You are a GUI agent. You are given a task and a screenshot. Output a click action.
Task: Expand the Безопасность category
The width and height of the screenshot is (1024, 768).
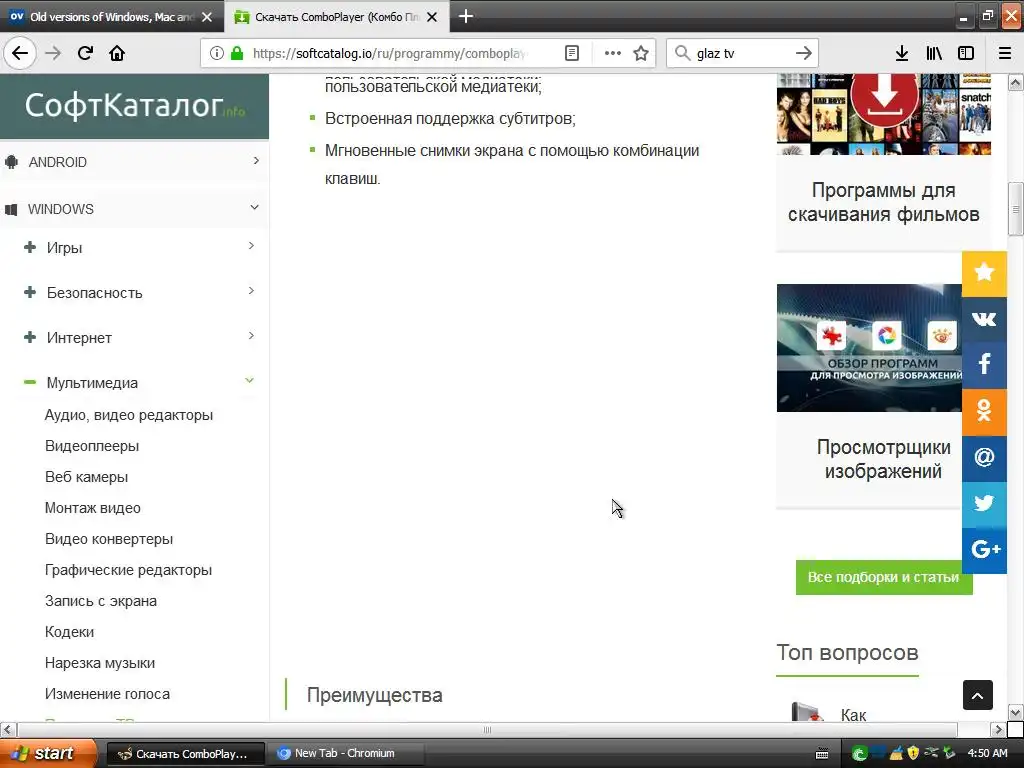[x=138, y=293]
